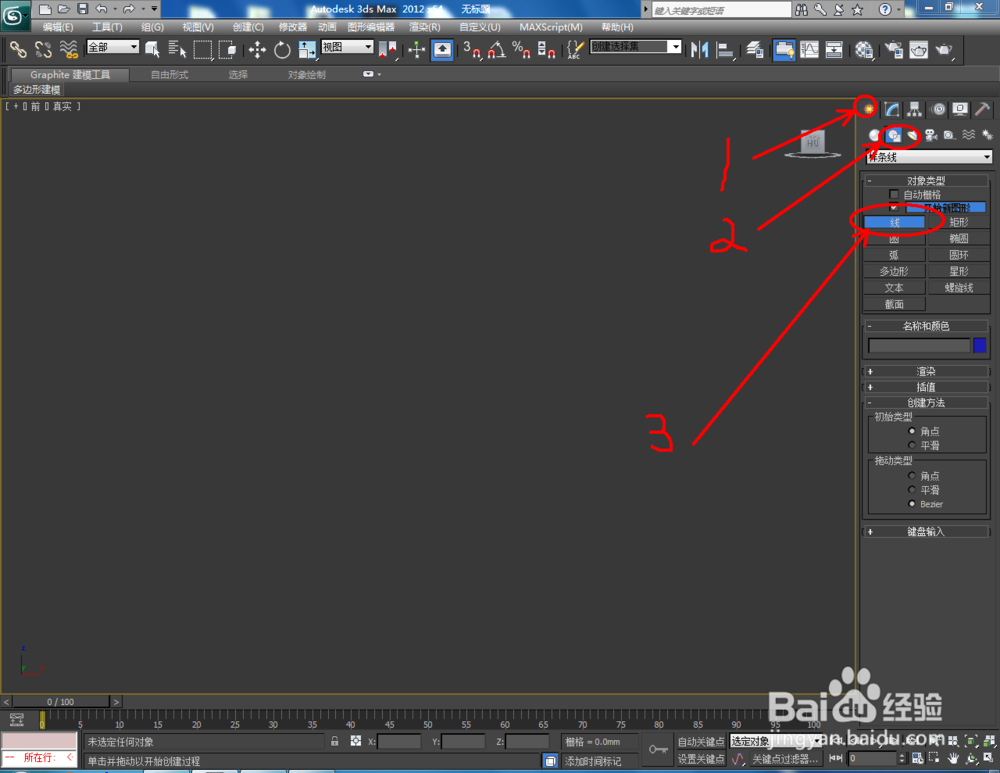
Task: Open the 3ds Max application menu logo
Action: pos(14,15)
